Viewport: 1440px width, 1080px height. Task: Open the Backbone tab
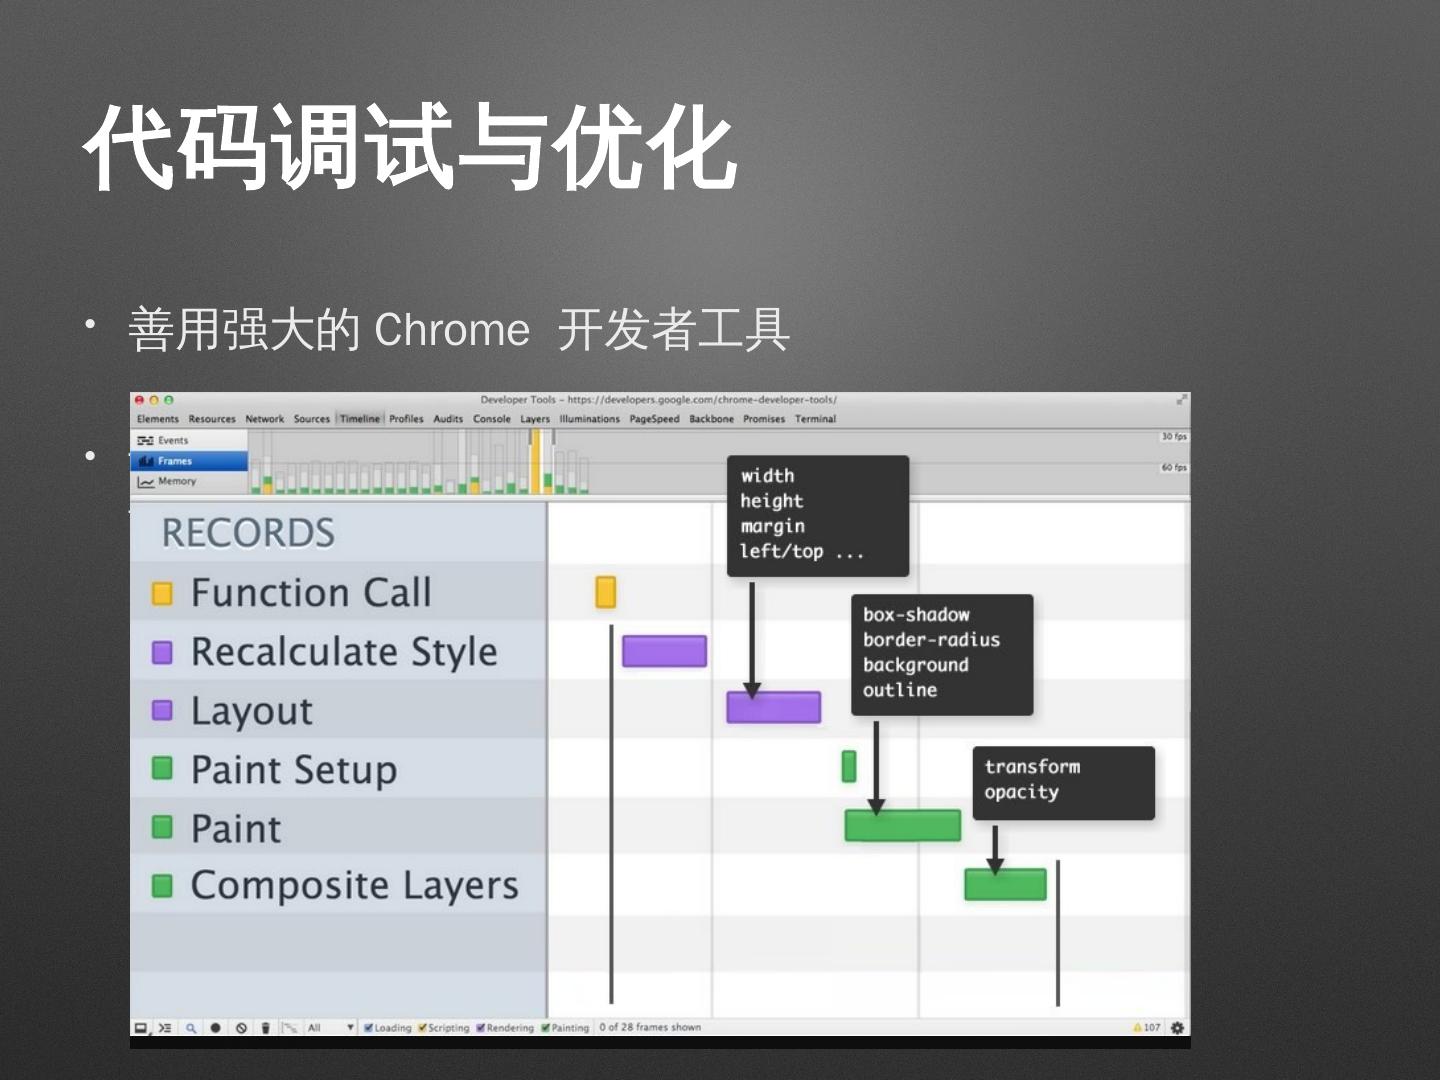711,419
